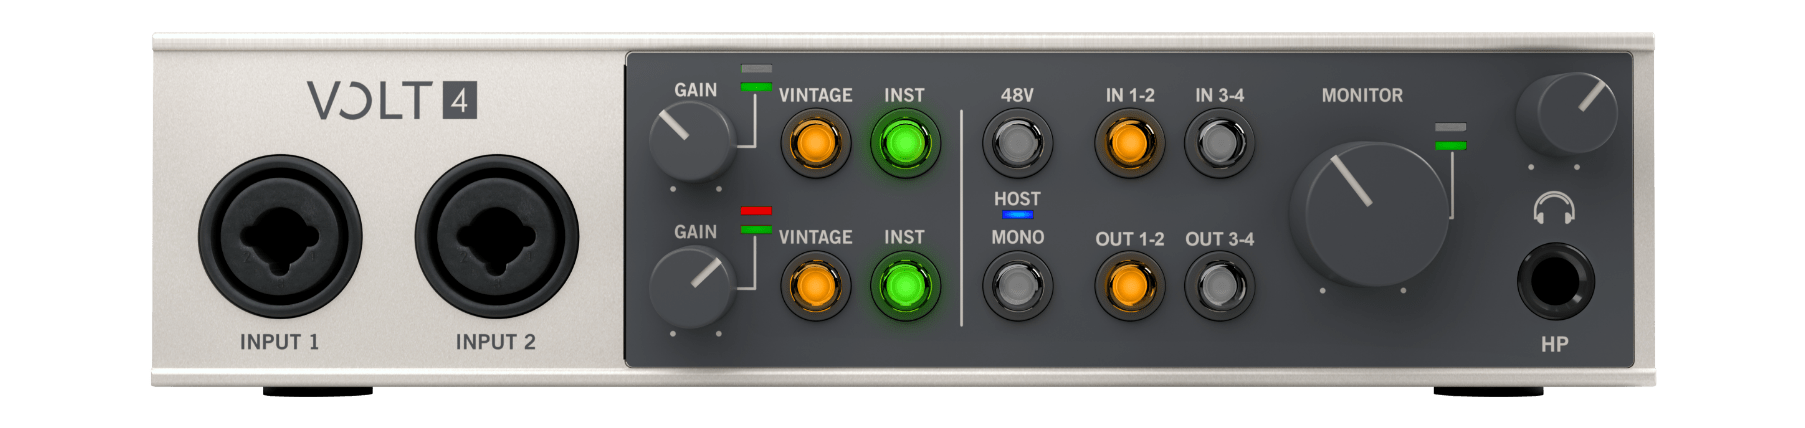Enable 48V phantom power button

1017,143
